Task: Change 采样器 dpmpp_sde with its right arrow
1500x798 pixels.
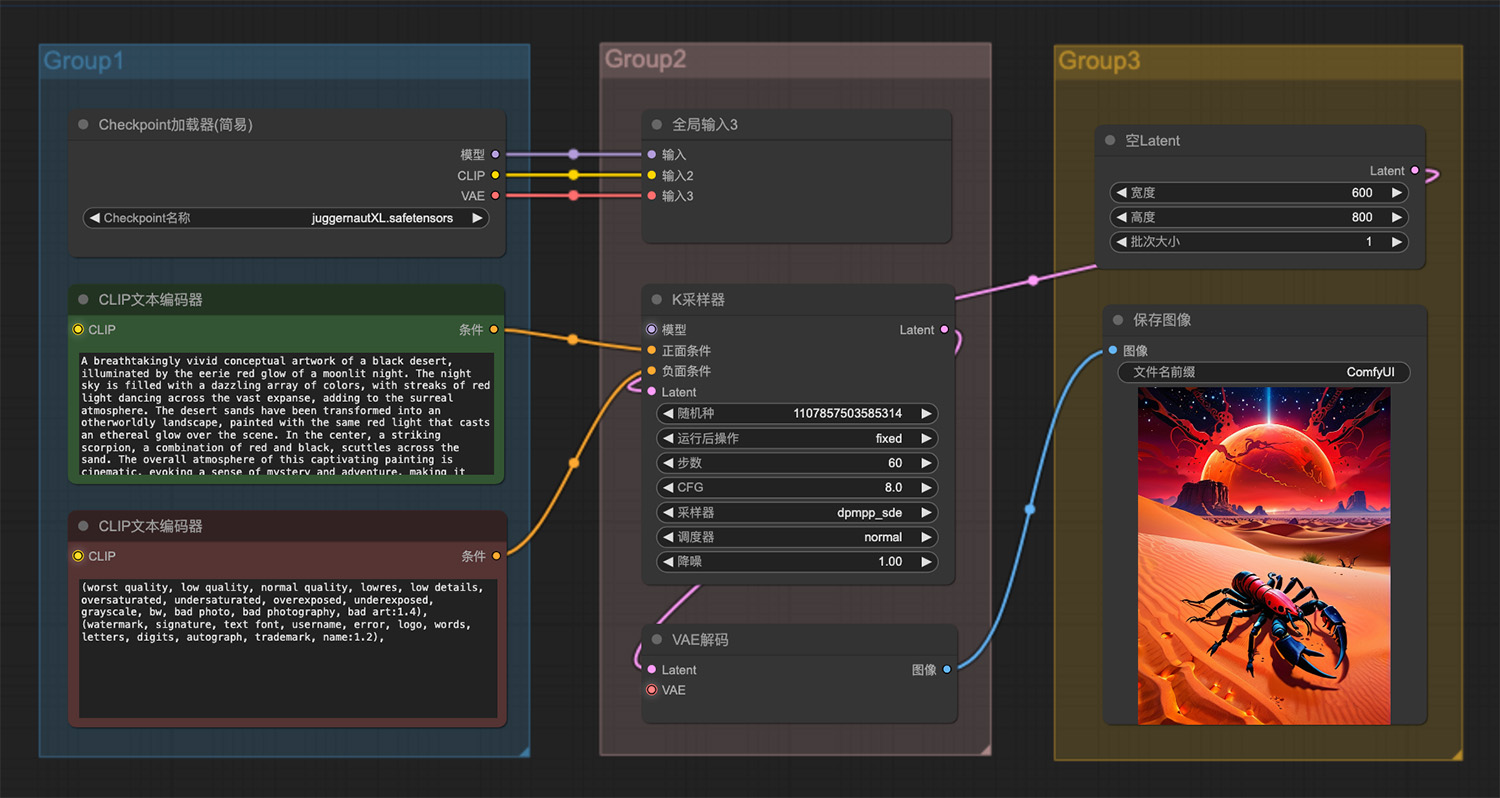Action: [x=926, y=512]
